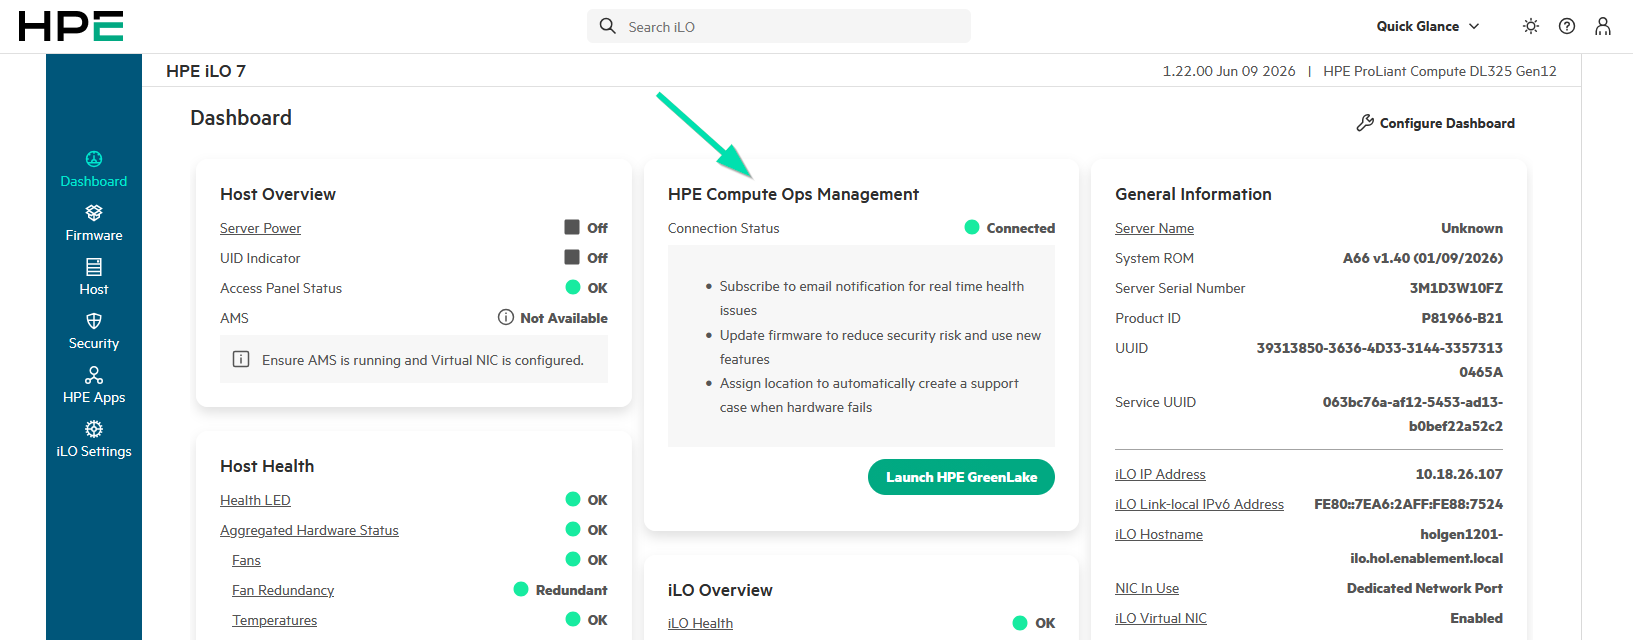The width and height of the screenshot is (1633, 640).
Task: Click the Server Power Off status square
Action: pyautogui.click(x=572, y=227)
